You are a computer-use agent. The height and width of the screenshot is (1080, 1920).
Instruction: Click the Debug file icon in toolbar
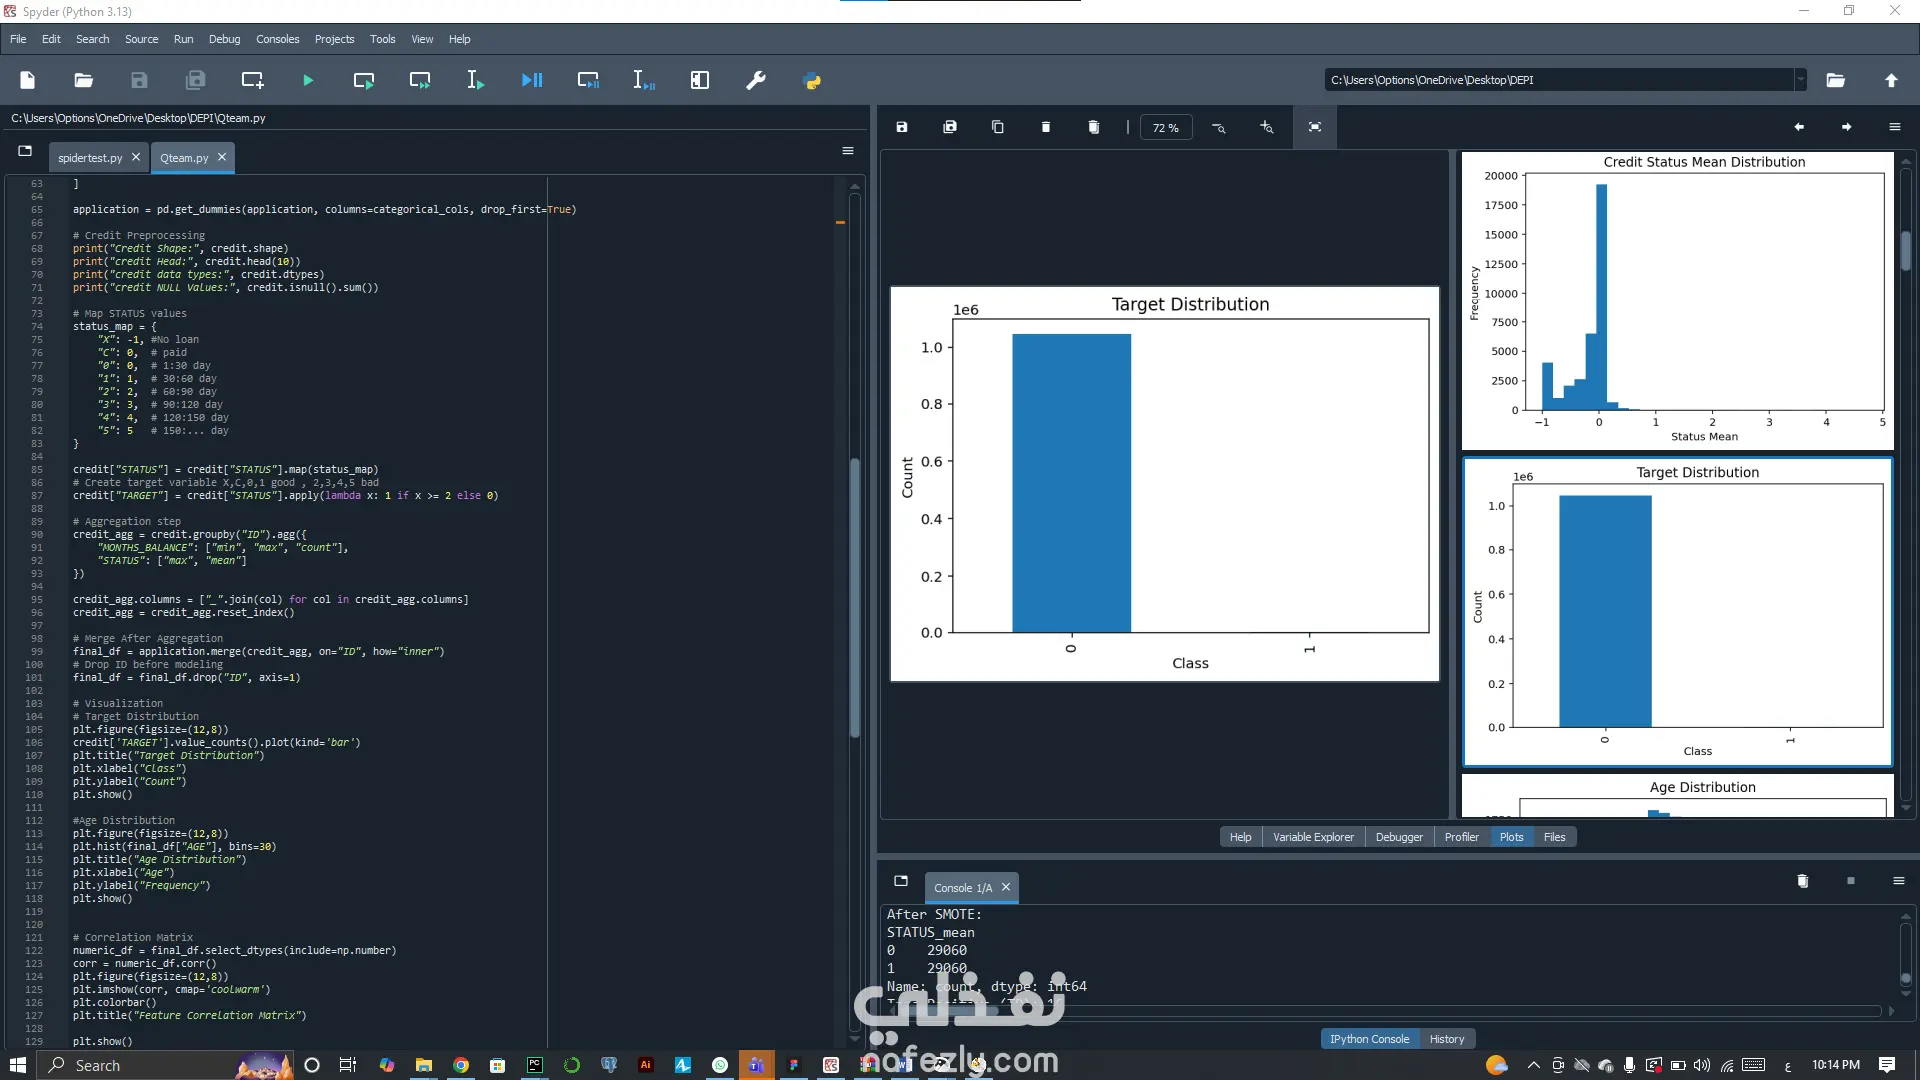(x=532, y=80)
